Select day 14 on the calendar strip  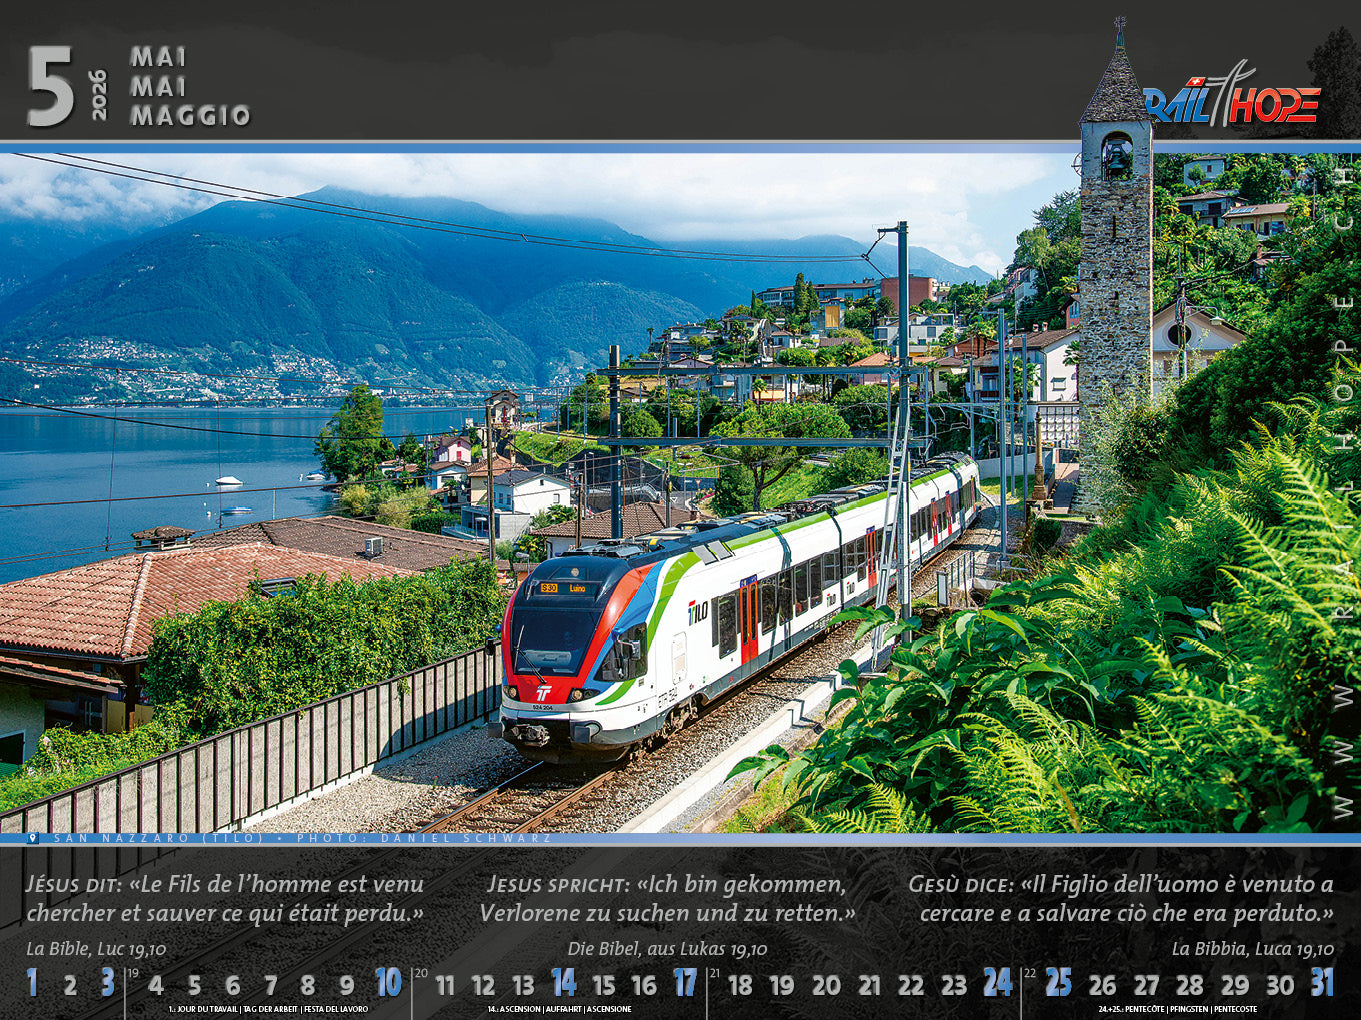pos(563,983)
